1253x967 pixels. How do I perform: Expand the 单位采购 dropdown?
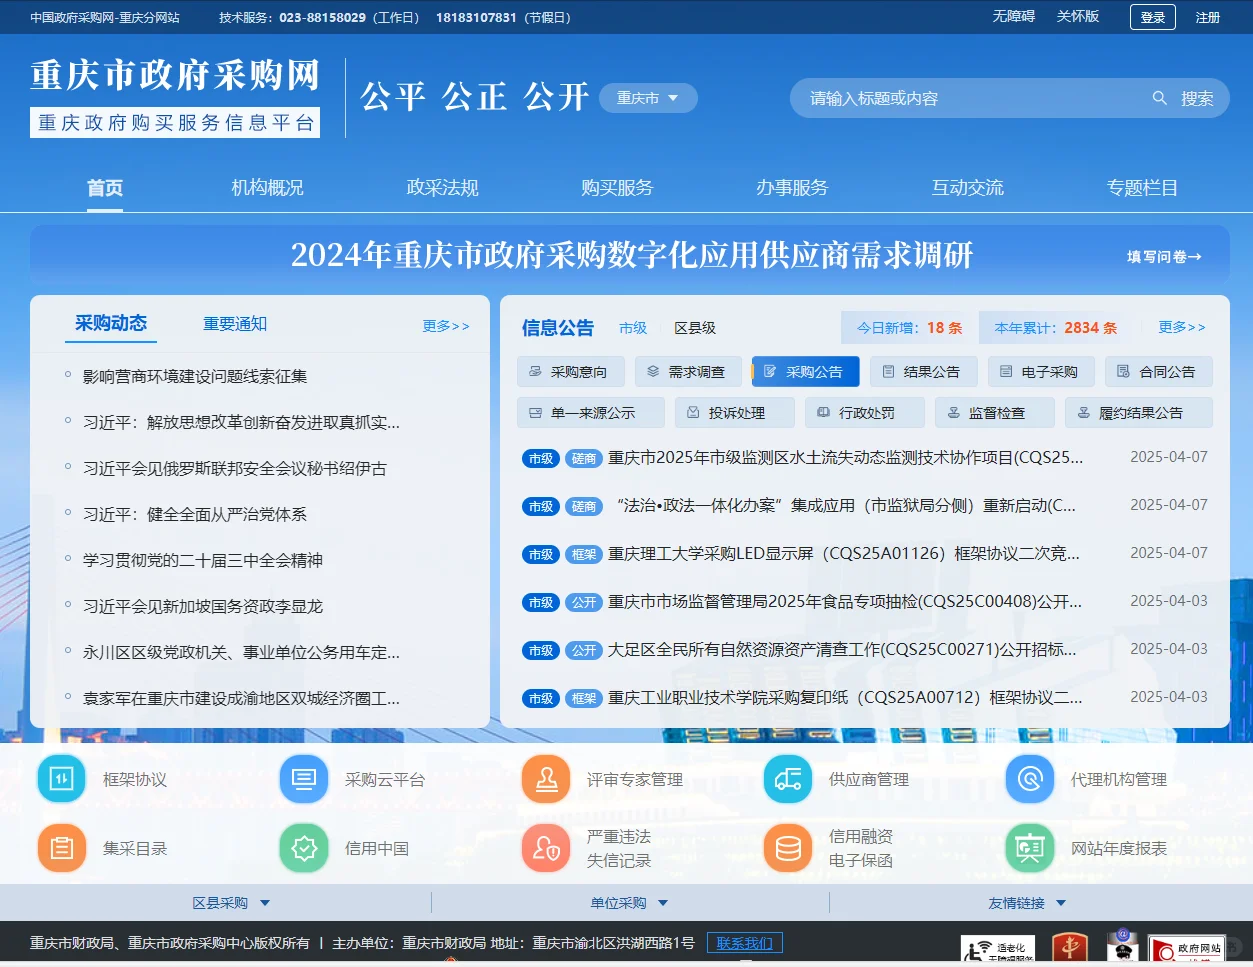629,903
